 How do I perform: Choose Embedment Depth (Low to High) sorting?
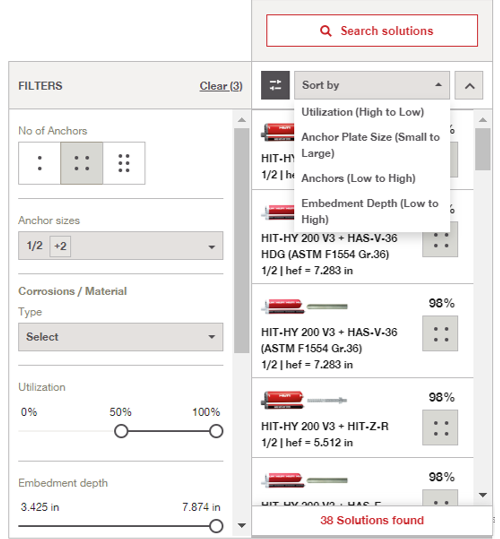pos(370,211)
